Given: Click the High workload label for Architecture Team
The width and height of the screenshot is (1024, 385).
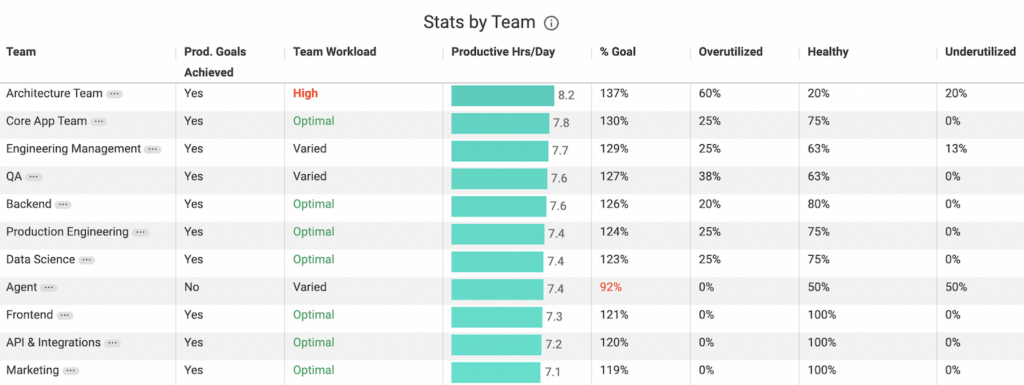Looking at the screenshot, I should 306,93.
